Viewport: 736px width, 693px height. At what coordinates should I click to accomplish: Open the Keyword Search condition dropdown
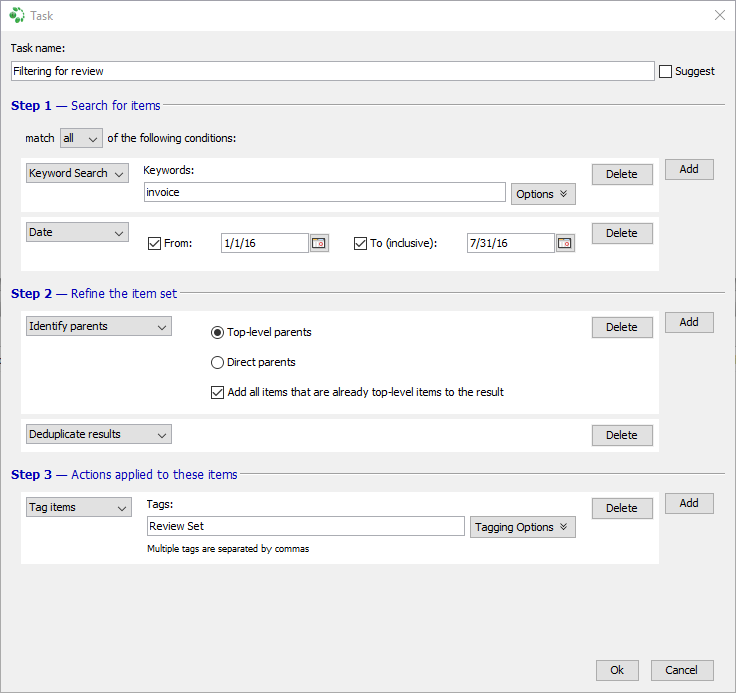point(78,173)
